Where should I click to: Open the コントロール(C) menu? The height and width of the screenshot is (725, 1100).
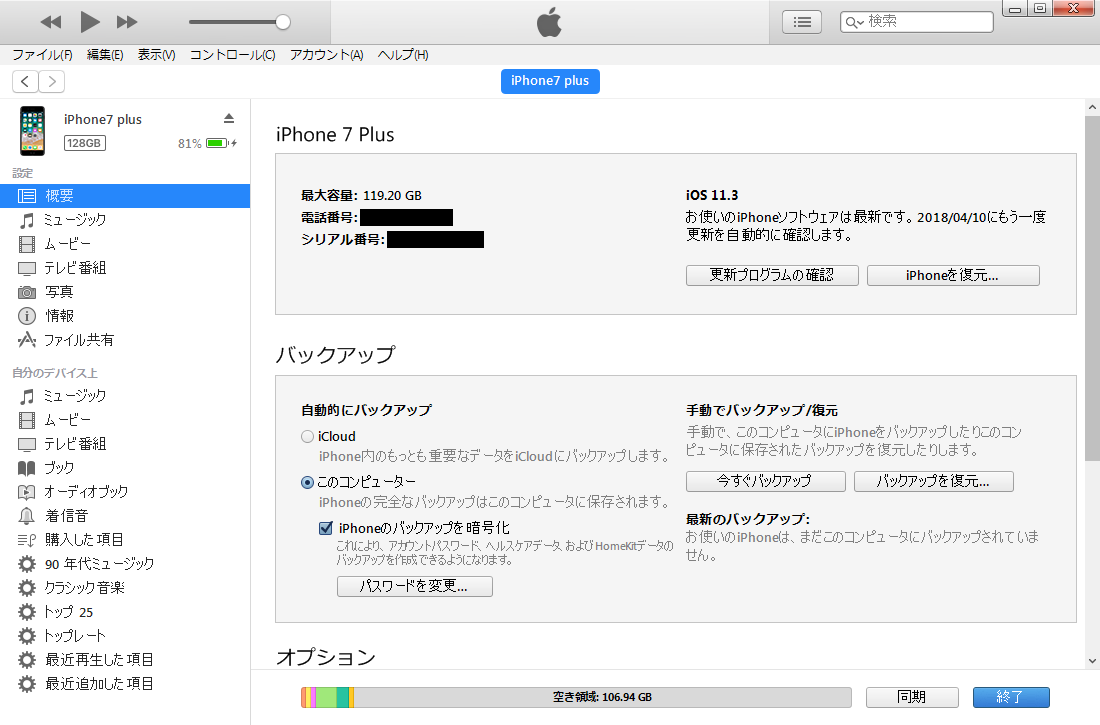232,55
